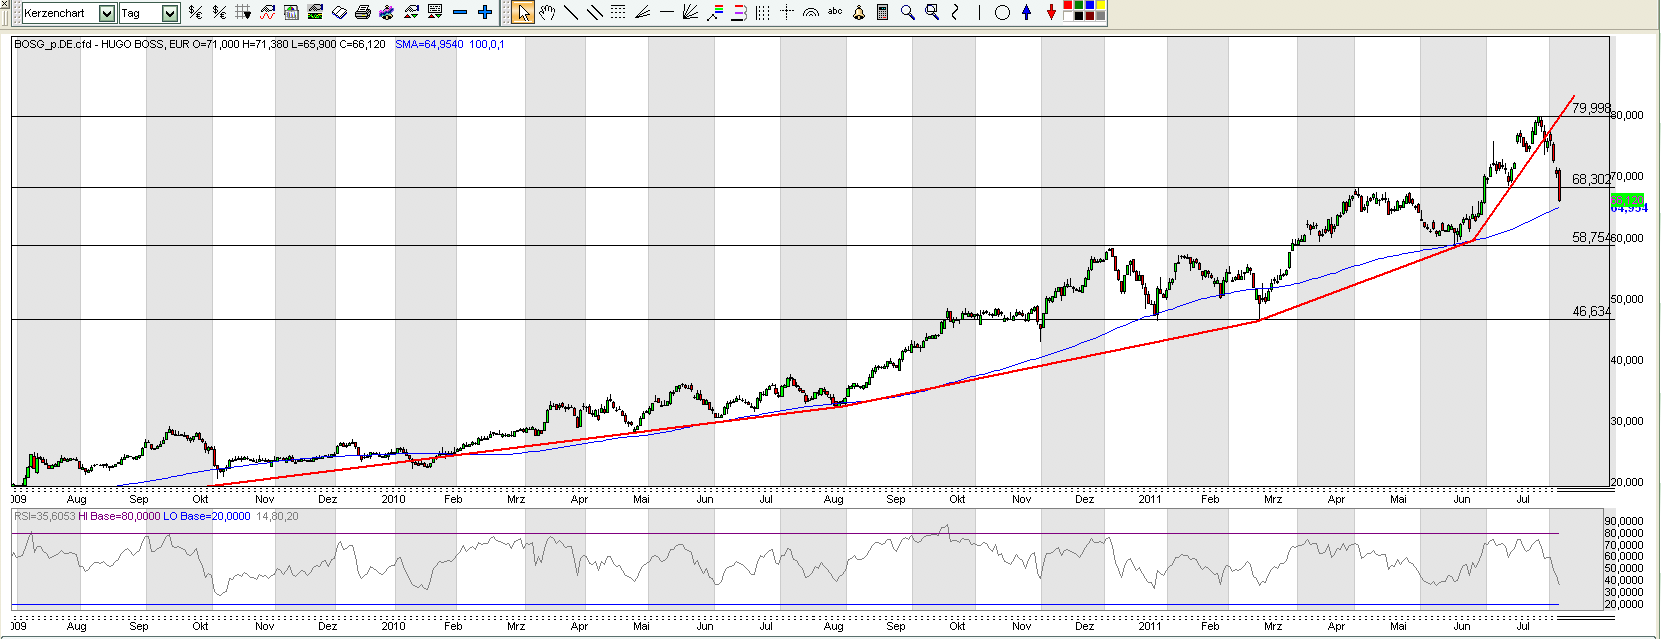Click the BOSG_p.DE.cfd HUGO BOSS title text
The width and height of the screenshot is (1661, 639).
click(x=90, y=44)
